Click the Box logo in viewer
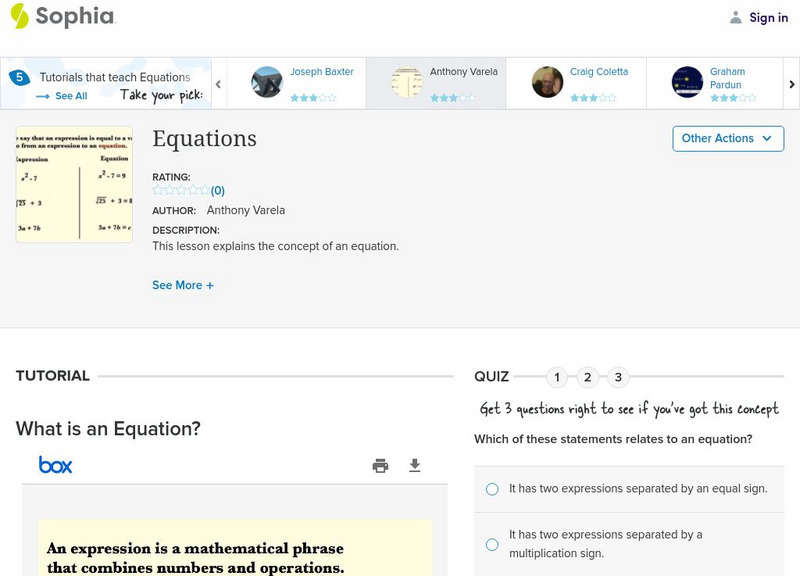 pos(56,465)
